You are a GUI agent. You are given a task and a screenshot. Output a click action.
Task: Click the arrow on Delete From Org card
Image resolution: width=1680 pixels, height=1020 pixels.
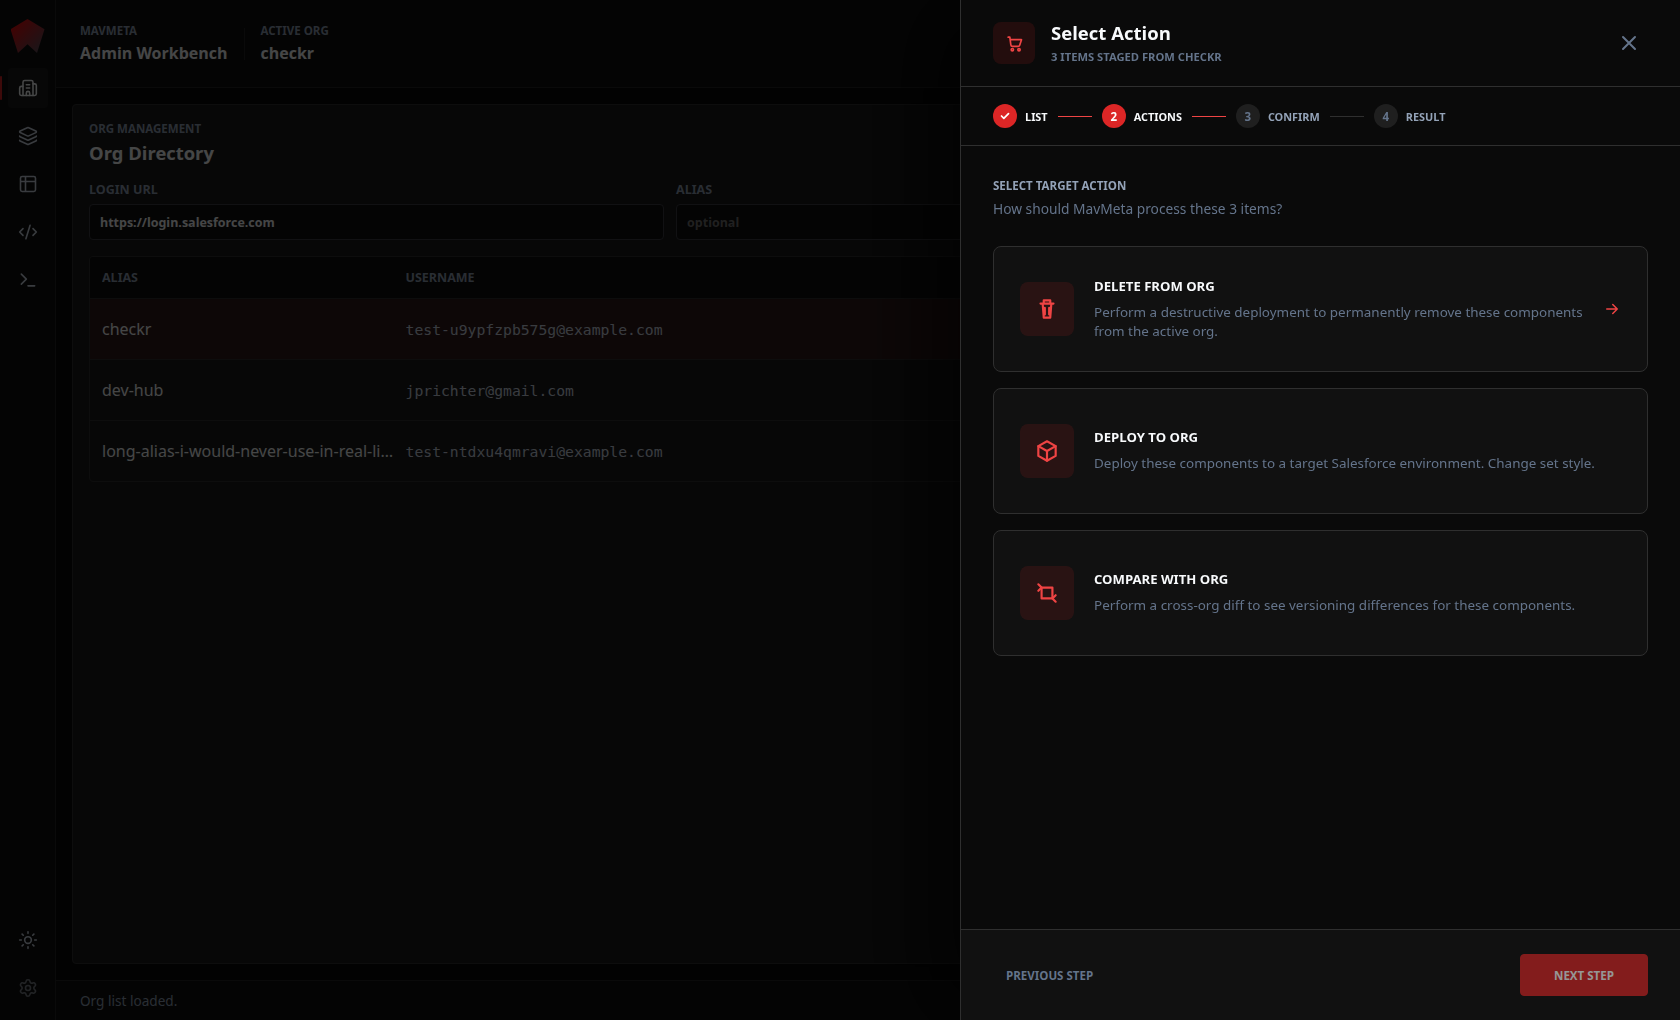tap(1612, 309)
